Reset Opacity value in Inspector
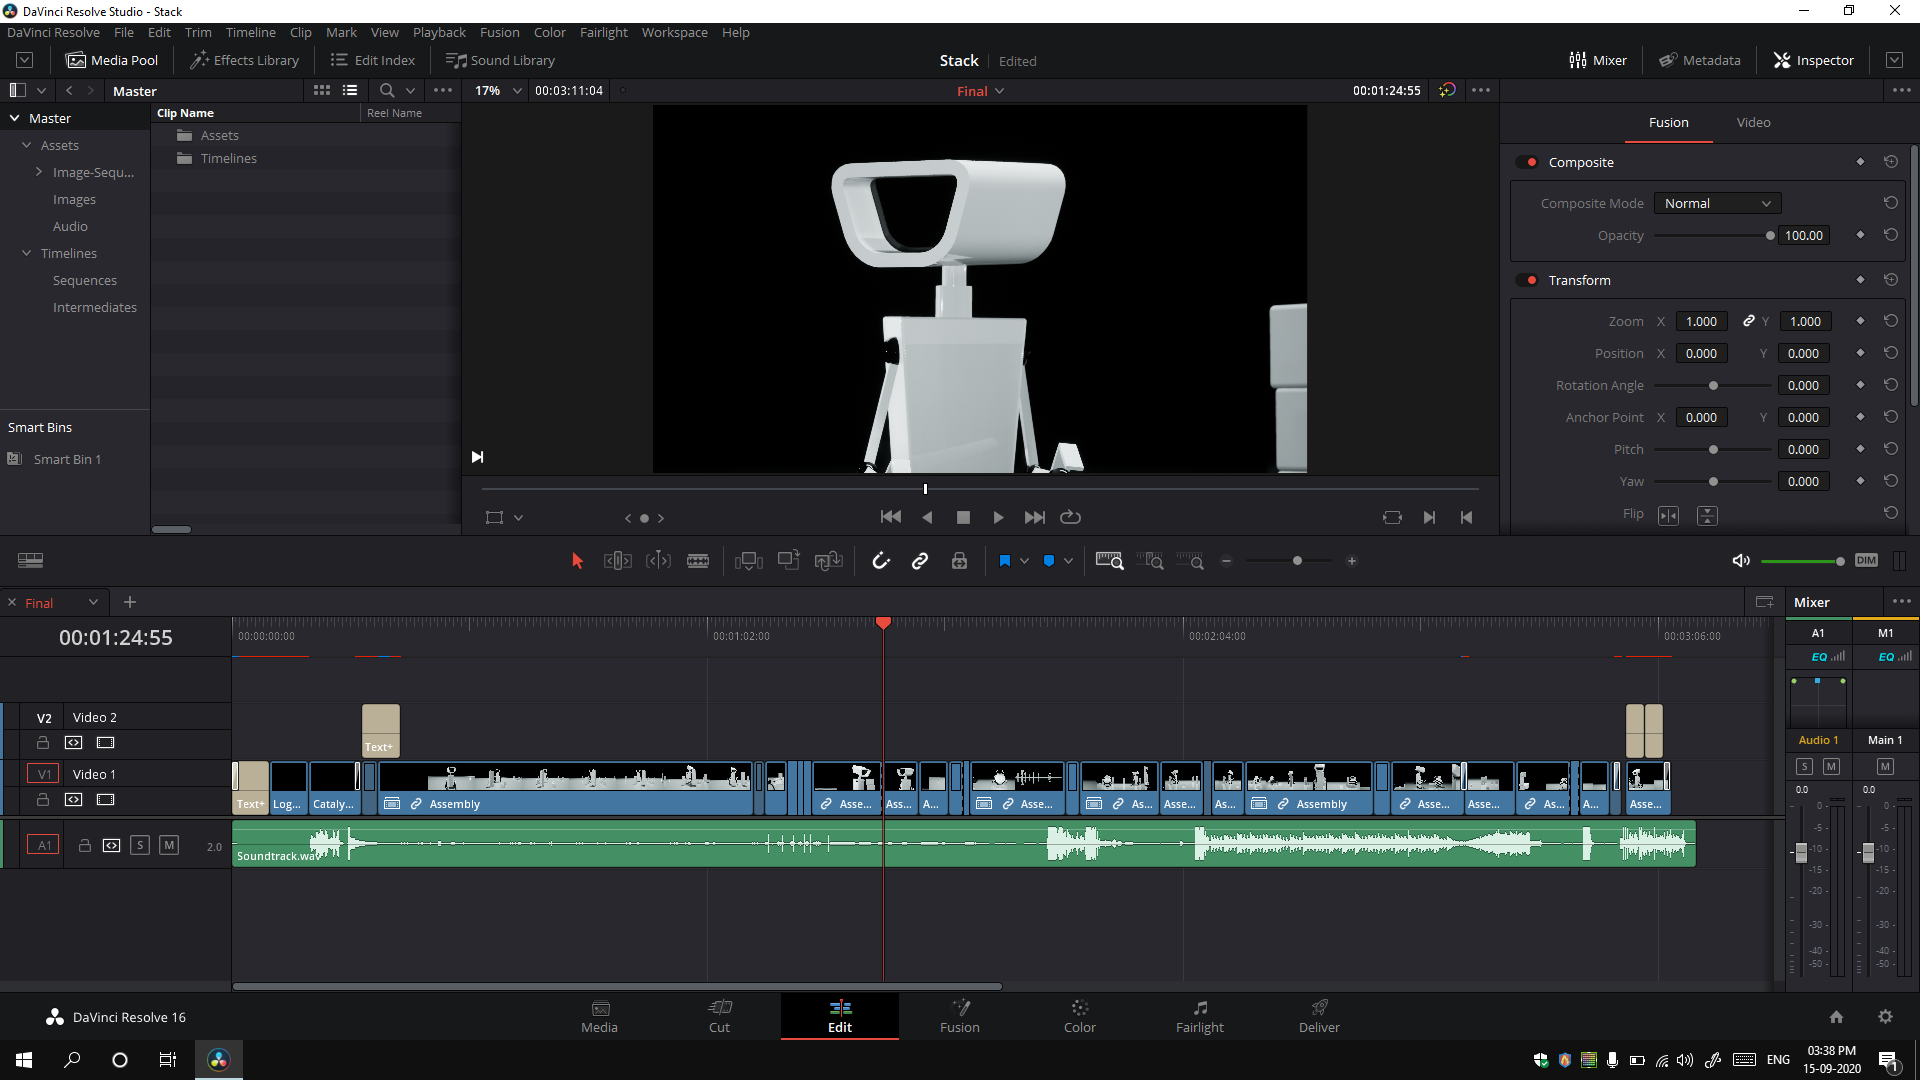Image resolution: width=1920 pixels, height=1080 pixels. click(x=1891, y=235)
